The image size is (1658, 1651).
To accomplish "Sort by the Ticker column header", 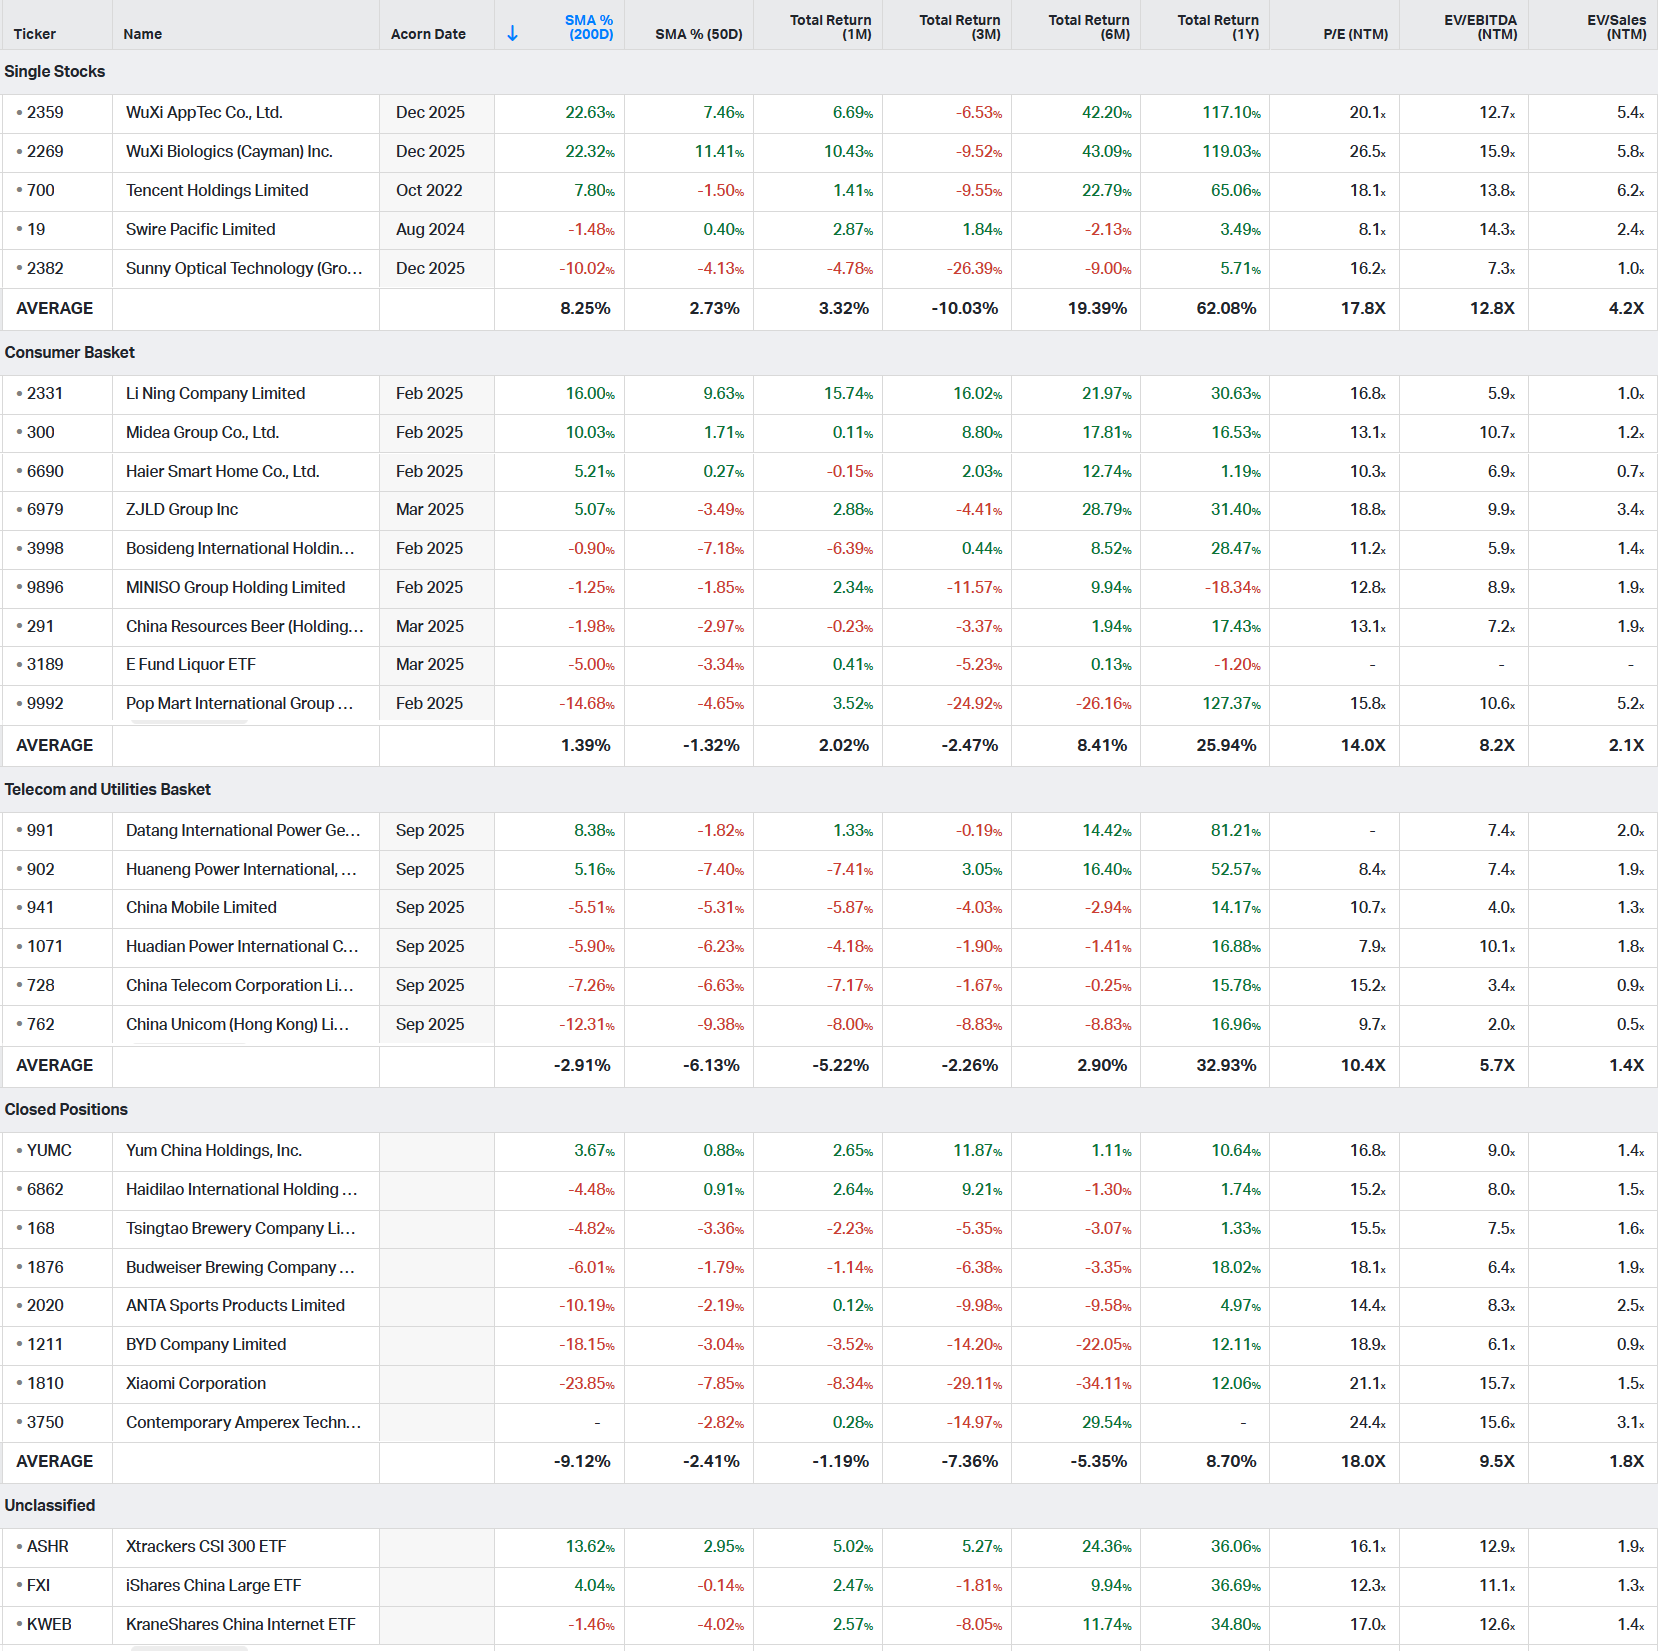I will click(35, 34).
